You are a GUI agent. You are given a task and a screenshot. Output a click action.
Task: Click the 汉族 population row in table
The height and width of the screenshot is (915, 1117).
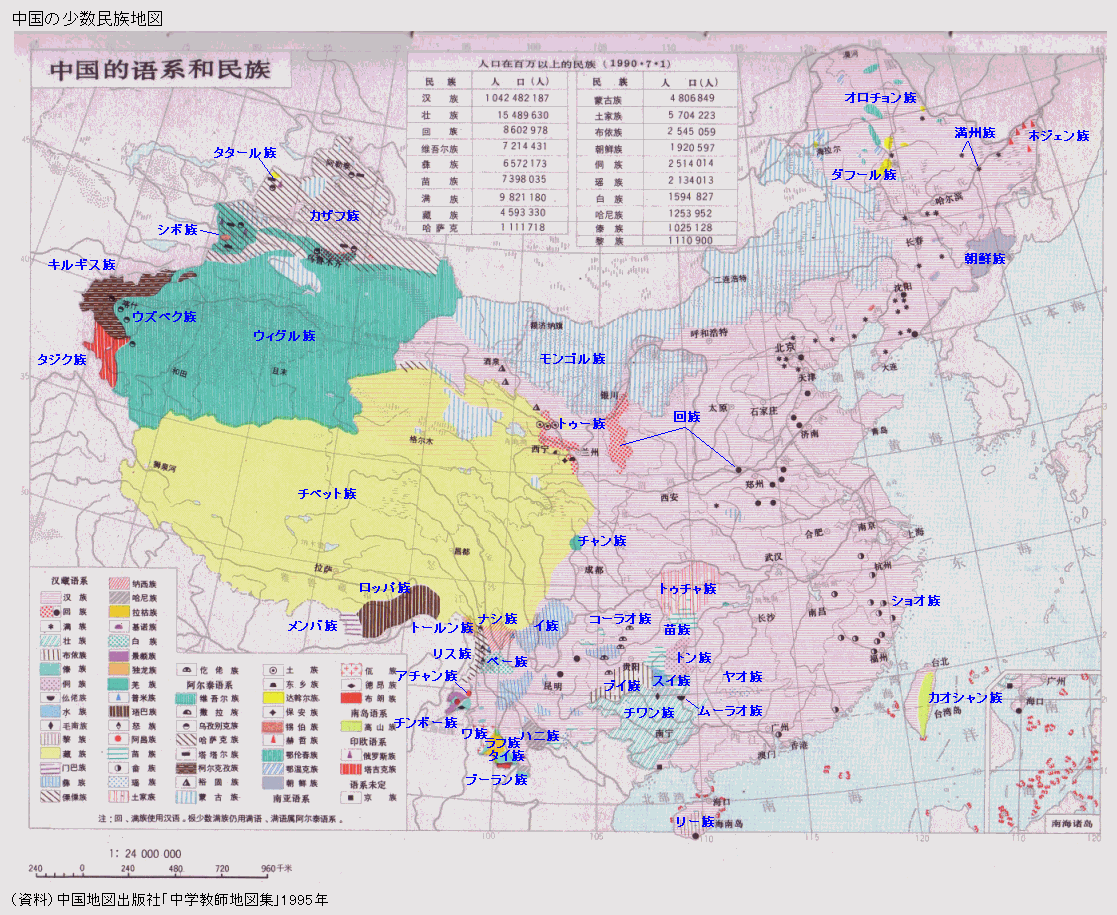tap(490, 99)
